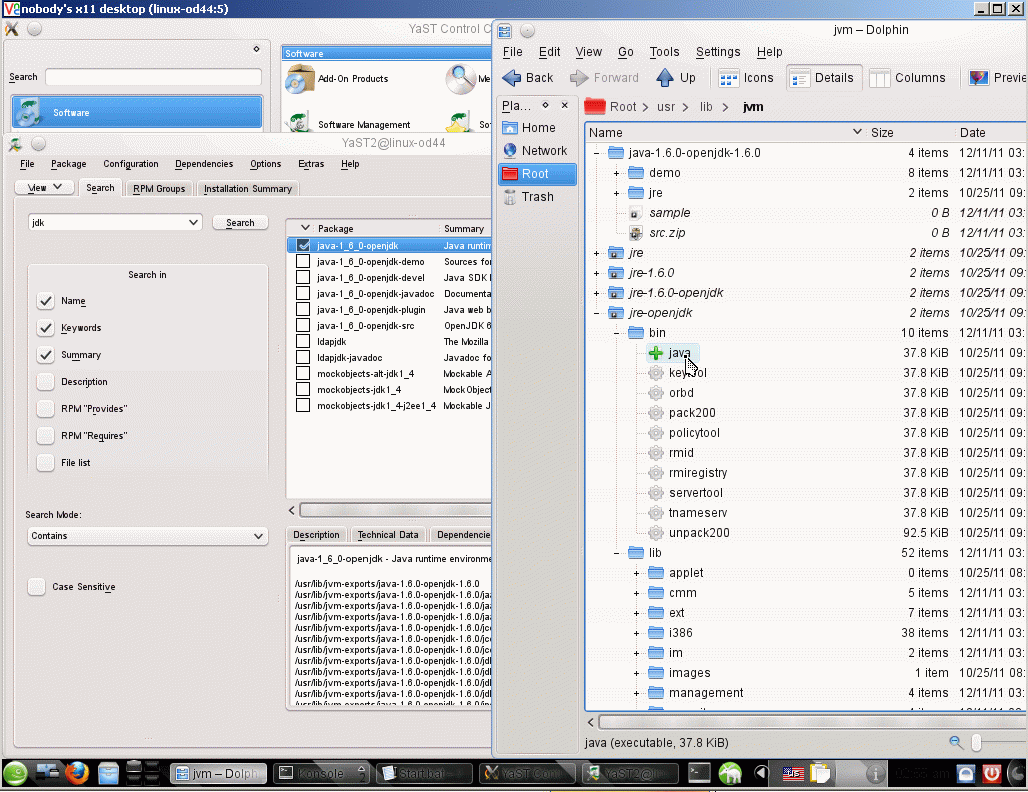Switch Dolphin to Icons view mode
Image resolution: width=1028 pixels, height=792 pixels.
coord(746,78)
